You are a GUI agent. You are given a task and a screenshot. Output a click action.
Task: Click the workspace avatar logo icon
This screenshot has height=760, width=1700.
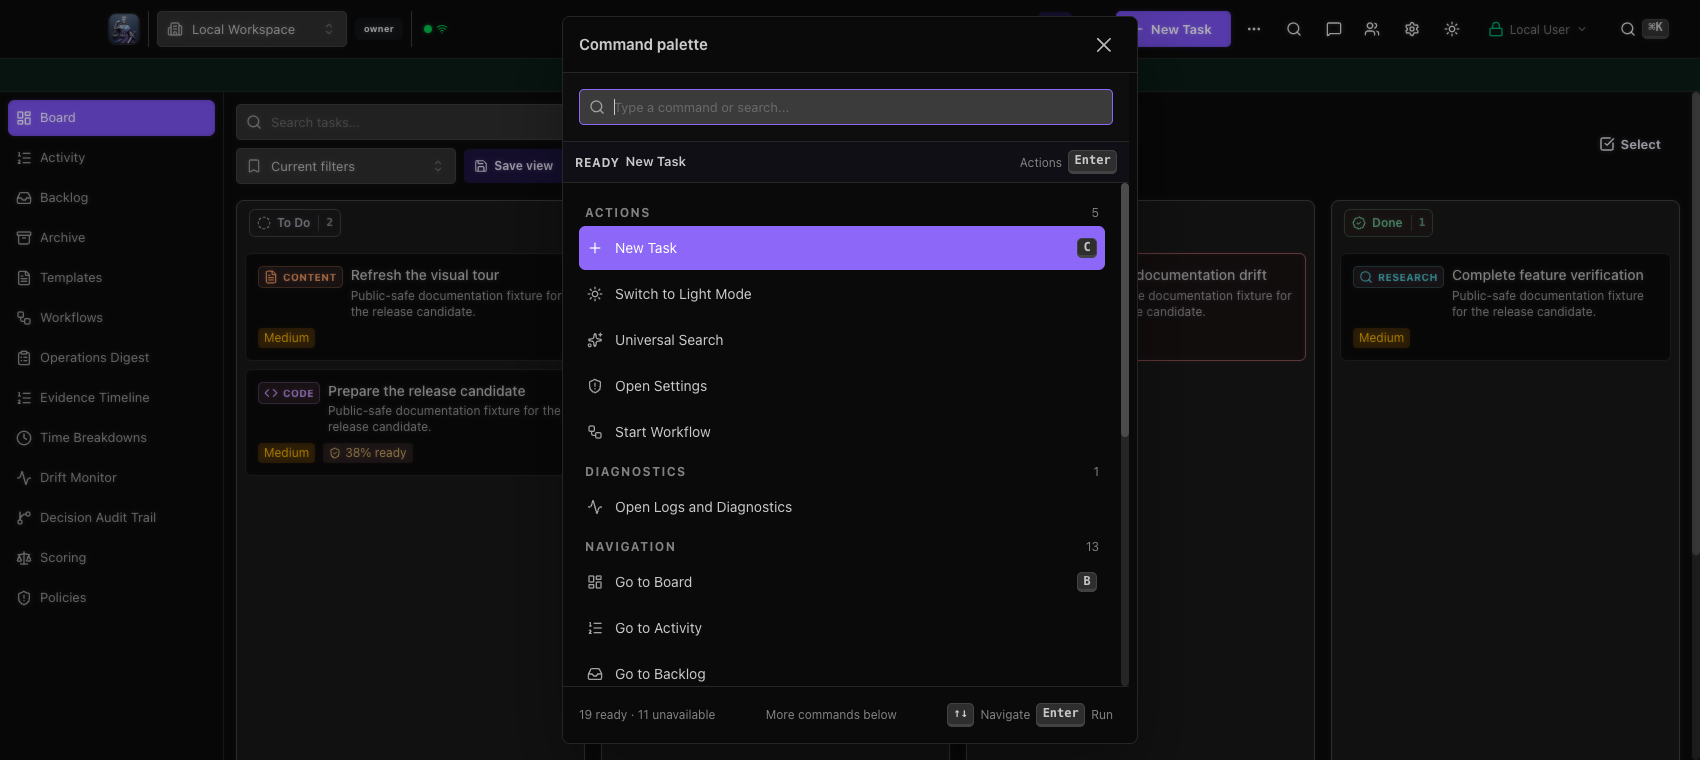coord(124,29)
